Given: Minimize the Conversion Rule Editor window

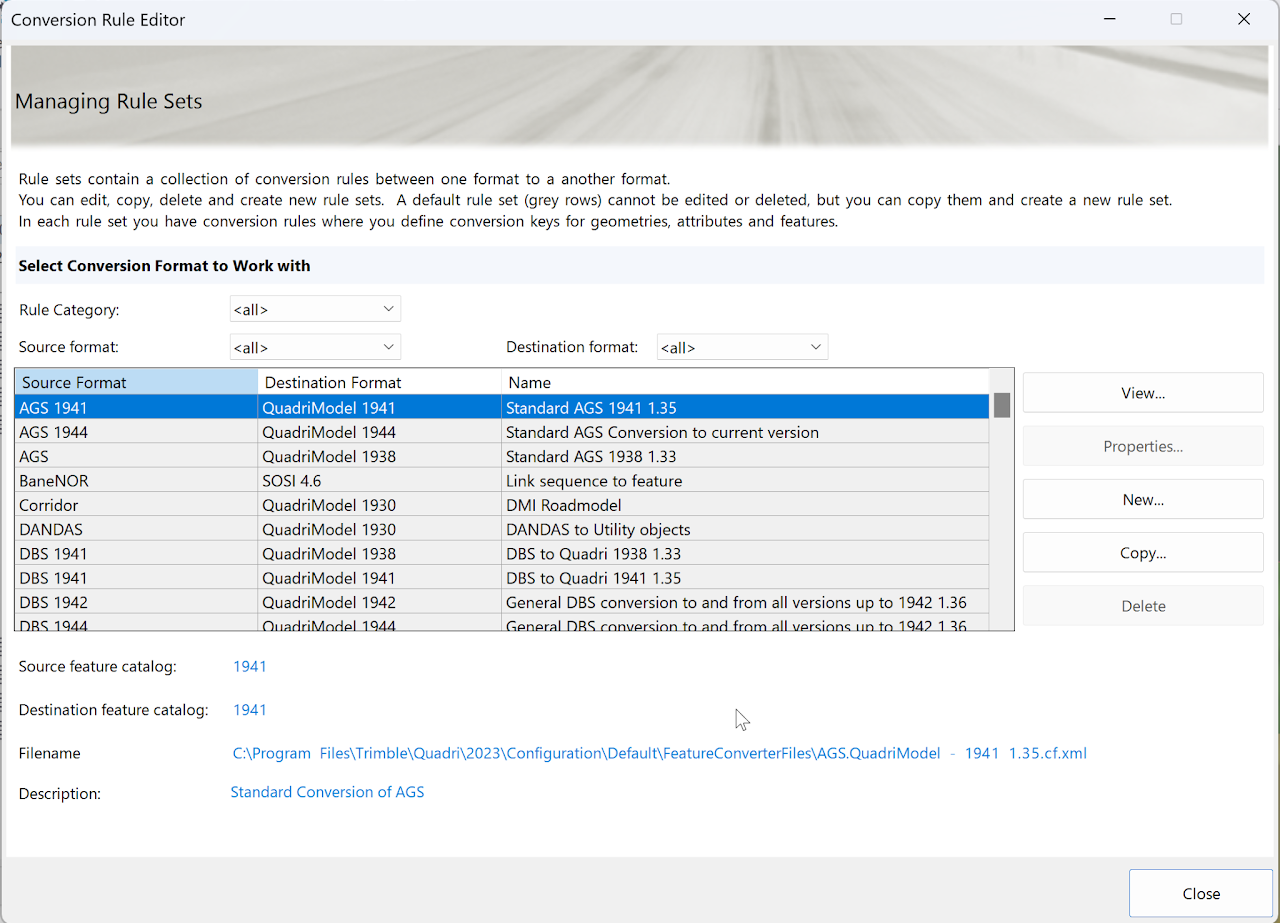Looking at the screenshot, I should (x=1108, y=19).
